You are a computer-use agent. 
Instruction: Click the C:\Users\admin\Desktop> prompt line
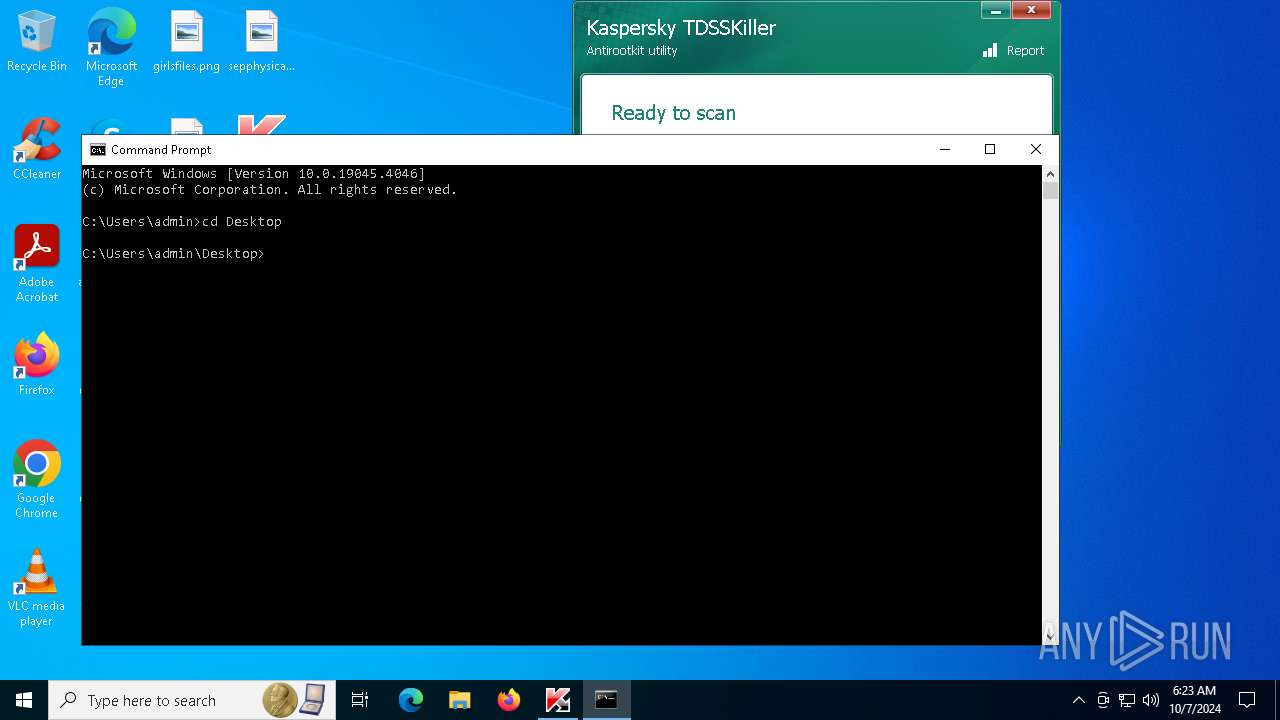tap(174, 254)
